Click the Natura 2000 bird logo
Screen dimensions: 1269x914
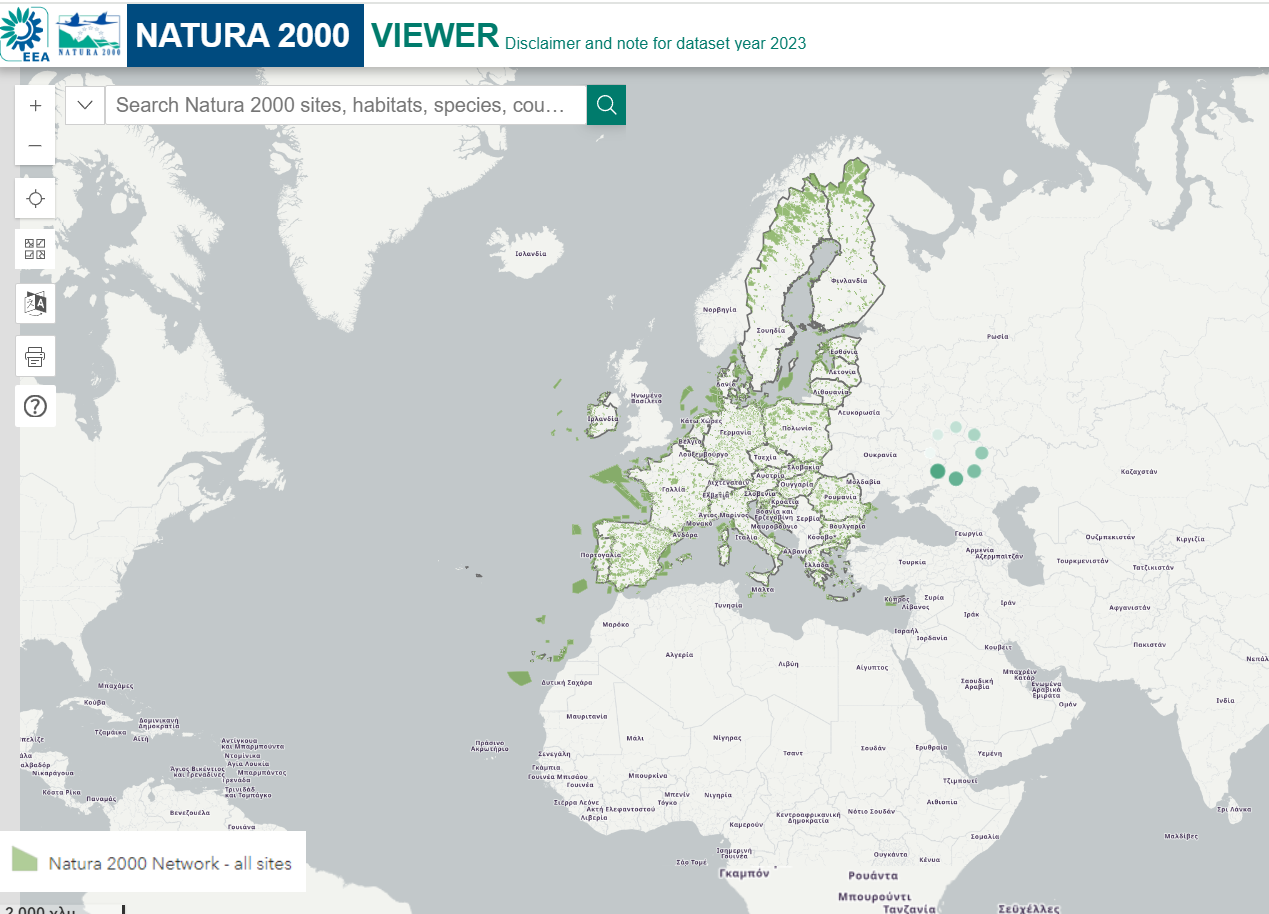[x=90, y=35]
